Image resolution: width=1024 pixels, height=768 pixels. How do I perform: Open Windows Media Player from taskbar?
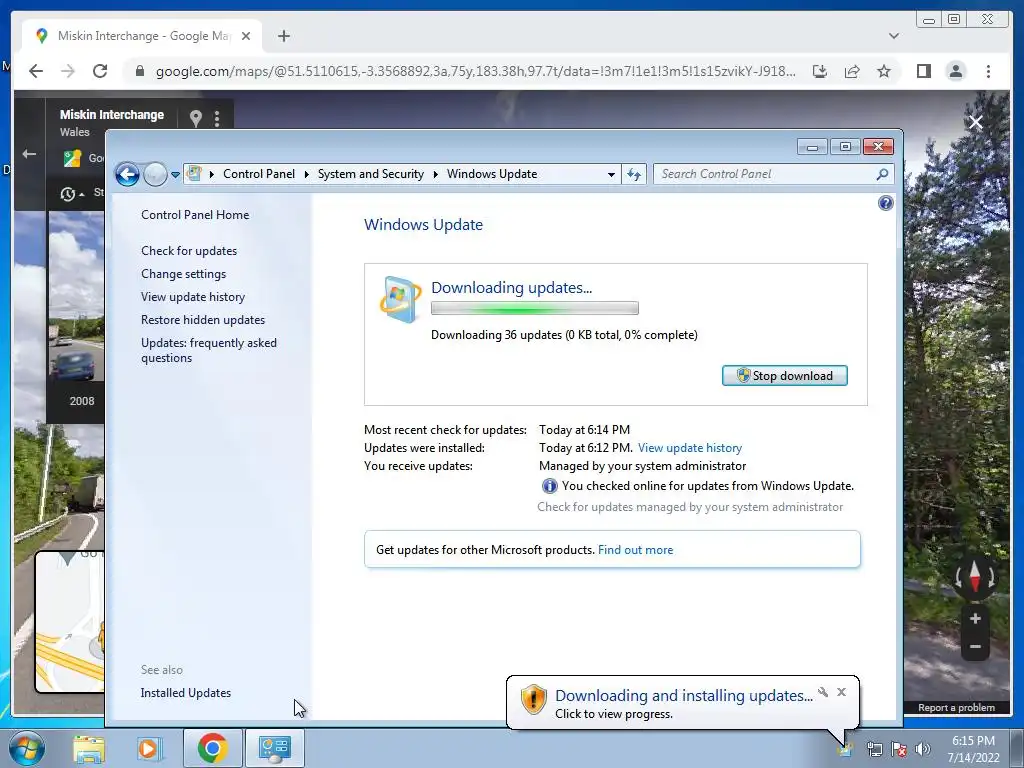tap(149, 748)
